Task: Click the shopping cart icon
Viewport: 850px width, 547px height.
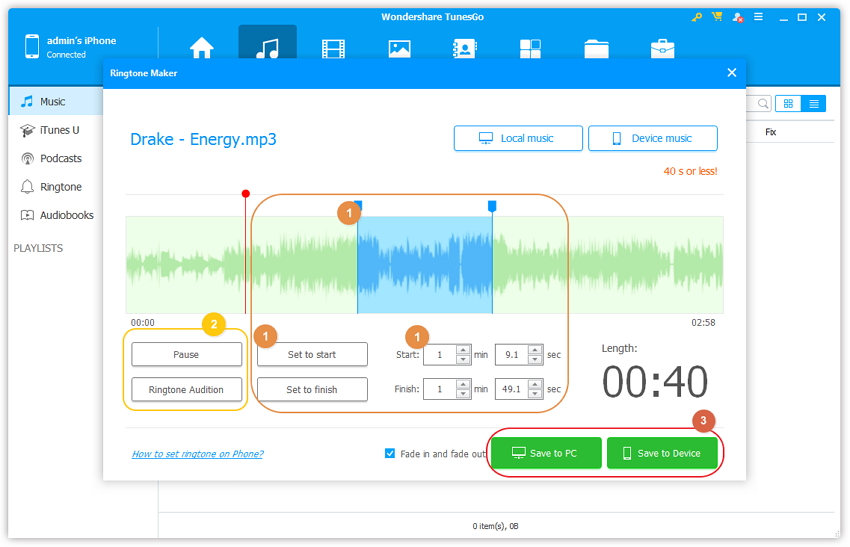Action: point(716,18)
